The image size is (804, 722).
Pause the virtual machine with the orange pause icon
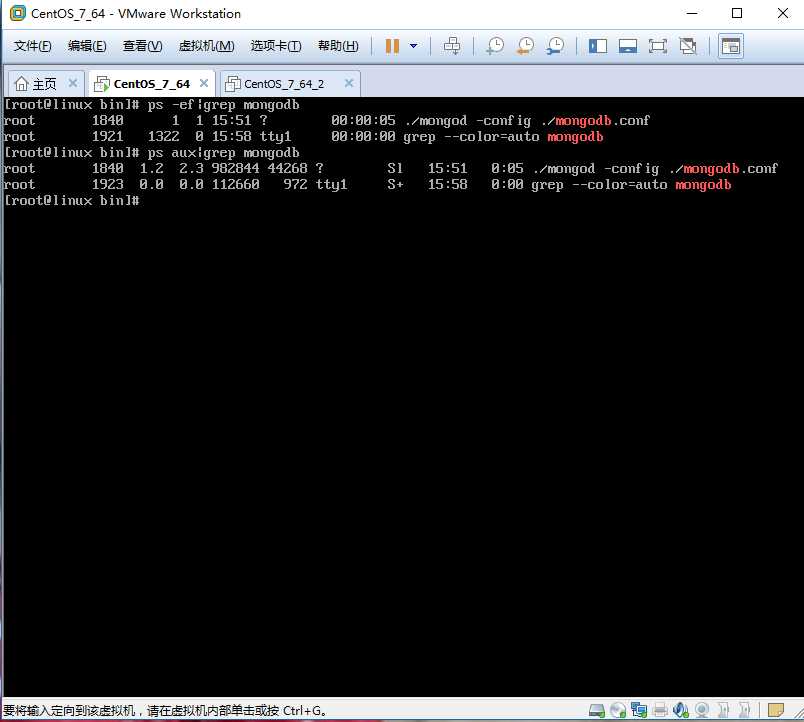point(392,46)
